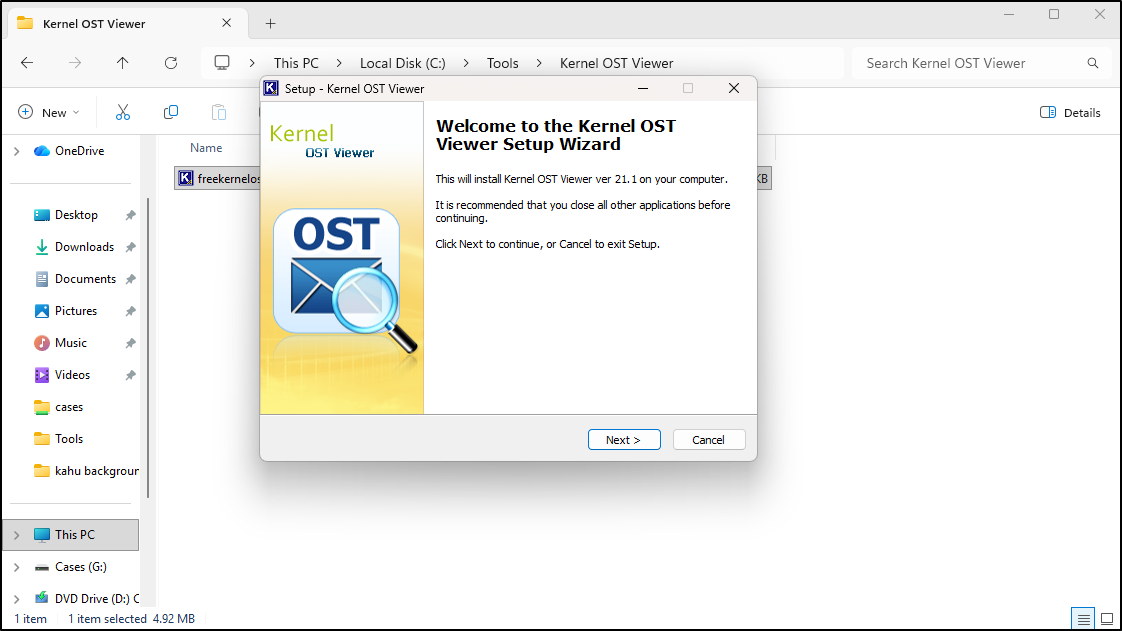
Task: Click the pin icon beside Documents
Action: pyautogui.click(x=130, y=279)
